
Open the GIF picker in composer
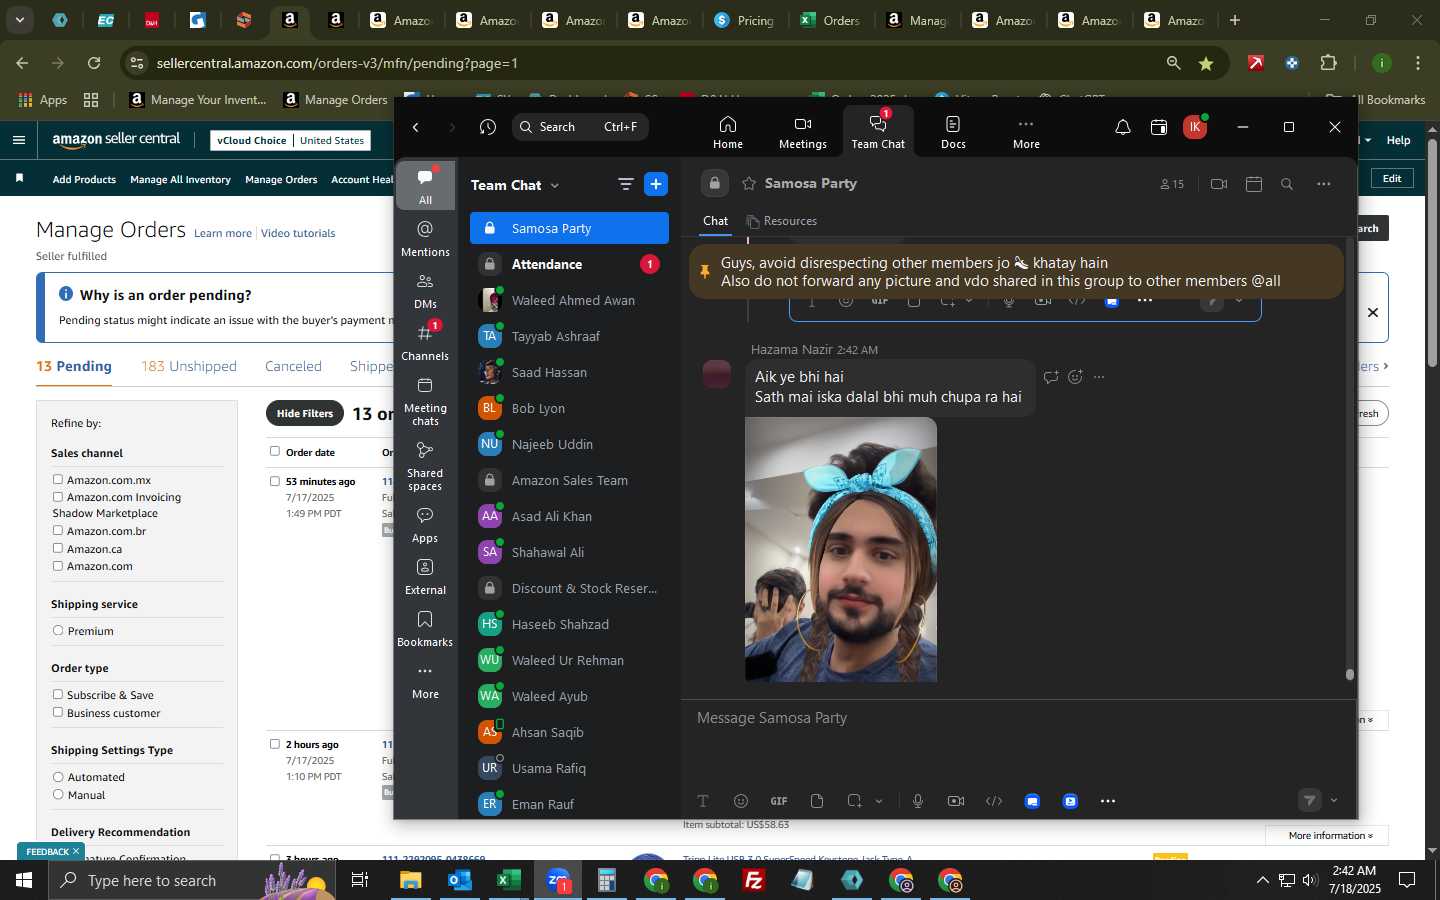[x=779, y=801]
